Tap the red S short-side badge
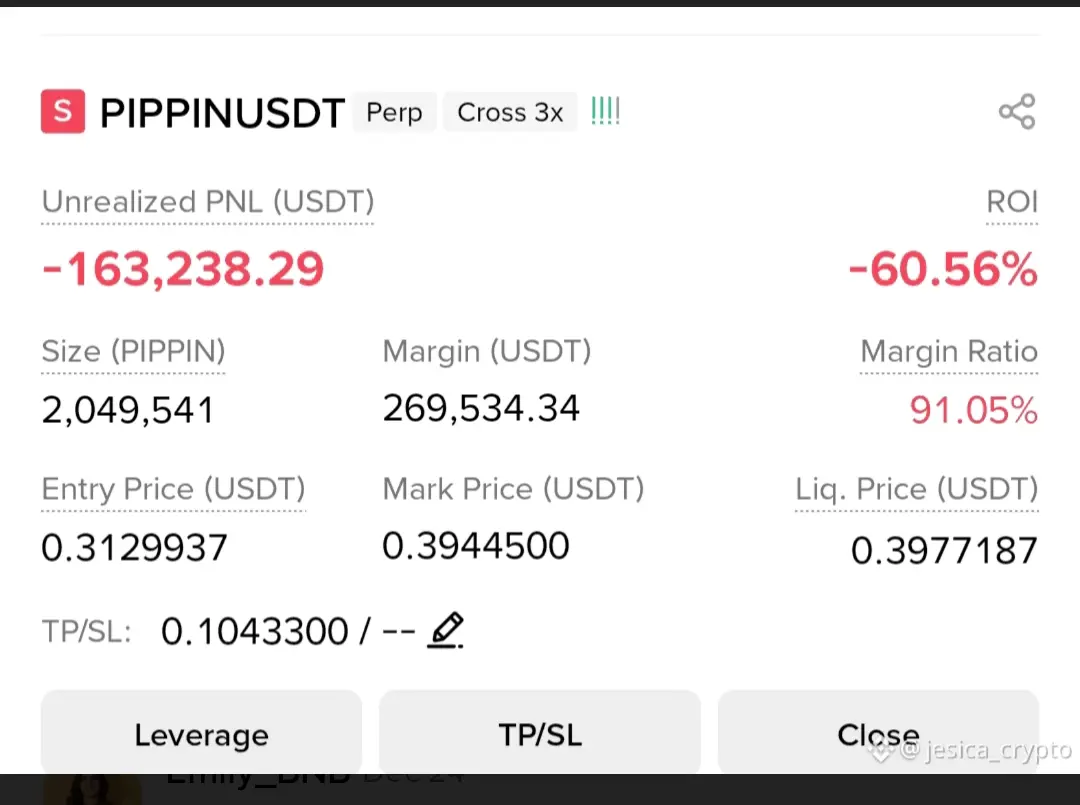This screenshot has height=805, width=1080. pos(63,111)
